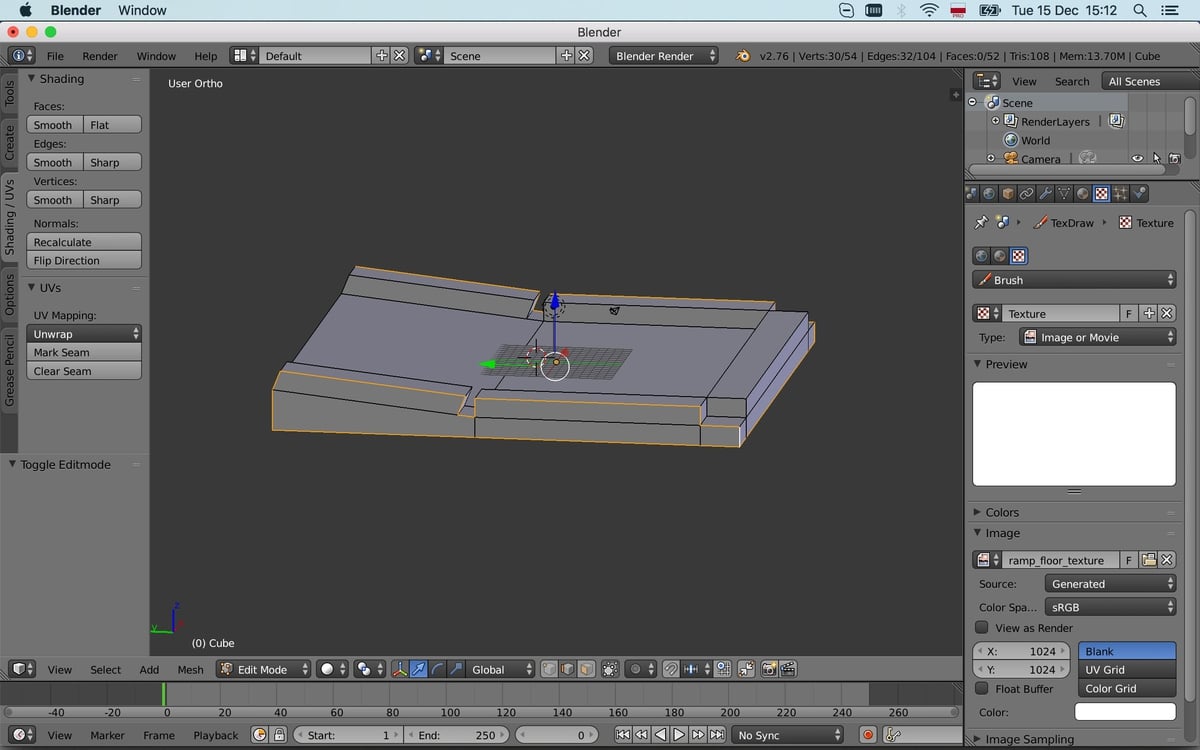Click the Mark Seam button
Image resolution: width=1200 pixels, height=750 pixels.
83,352
